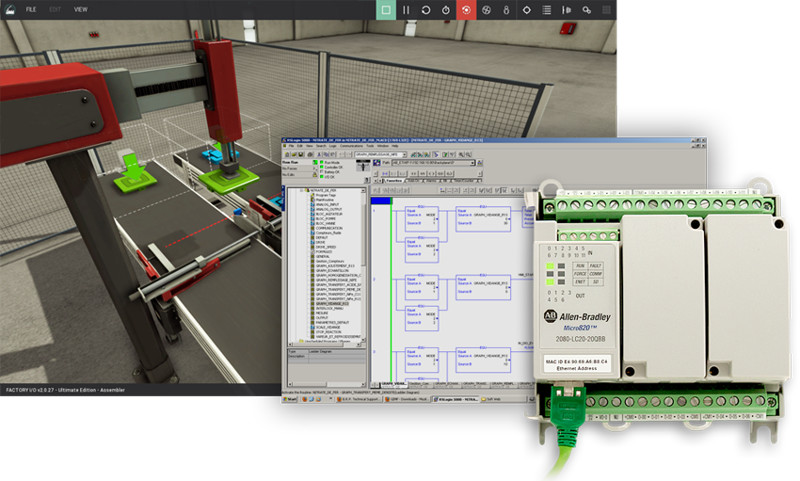Click the dimmed grid palette icon

tap(607, 10)
